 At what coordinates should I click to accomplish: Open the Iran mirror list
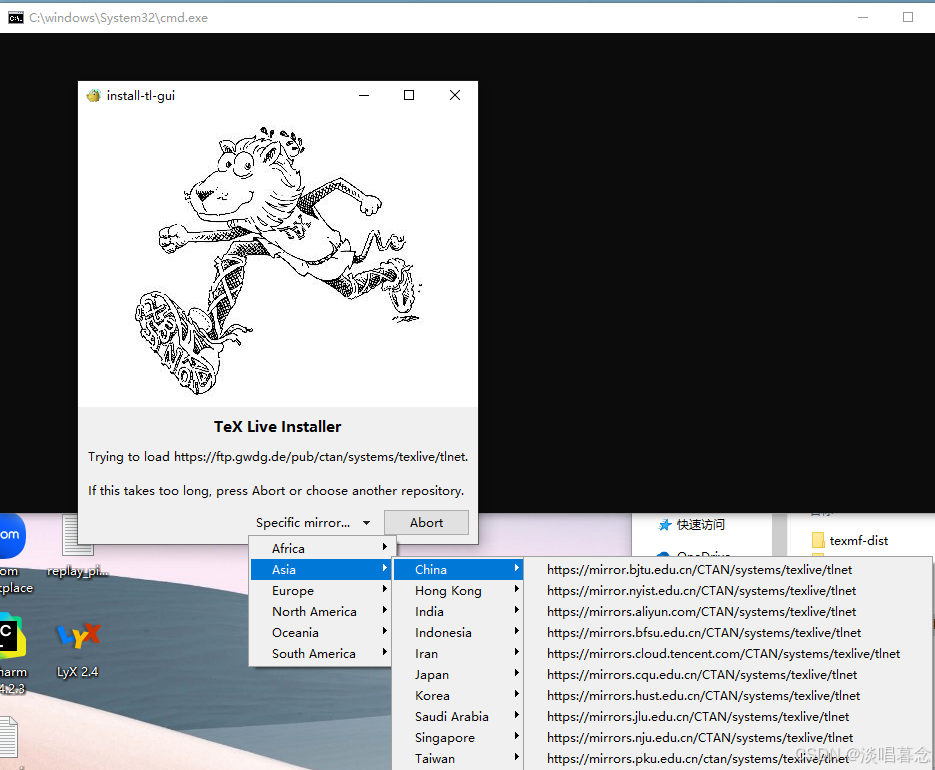tap(458, 654)
